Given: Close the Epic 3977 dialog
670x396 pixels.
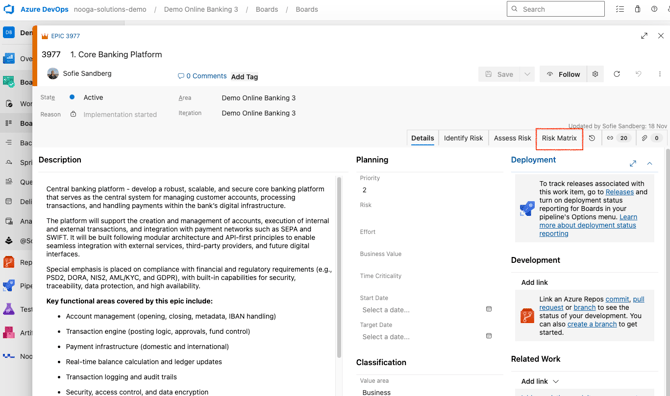Looking at the screenshot, I should point(661,36).
